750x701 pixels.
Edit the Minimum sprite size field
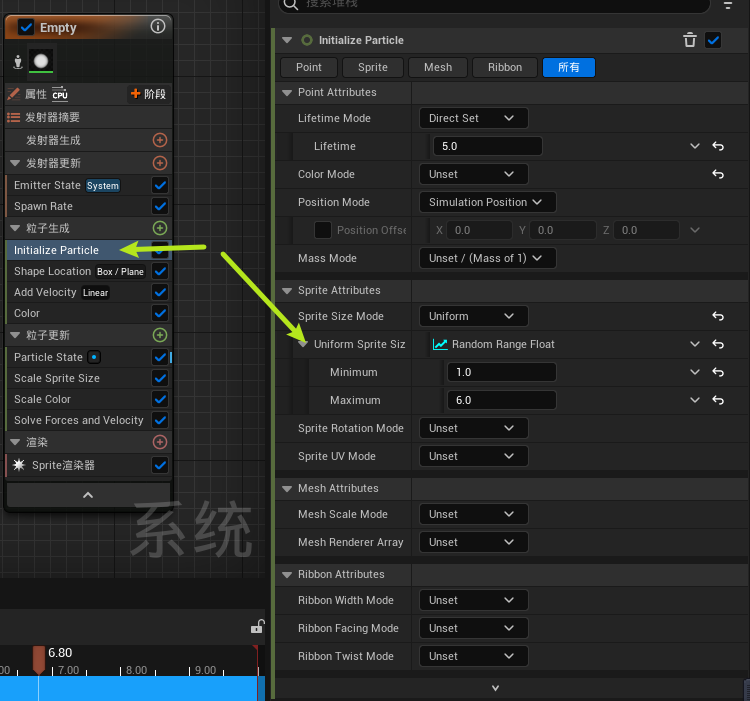click(x=501, y=372)
